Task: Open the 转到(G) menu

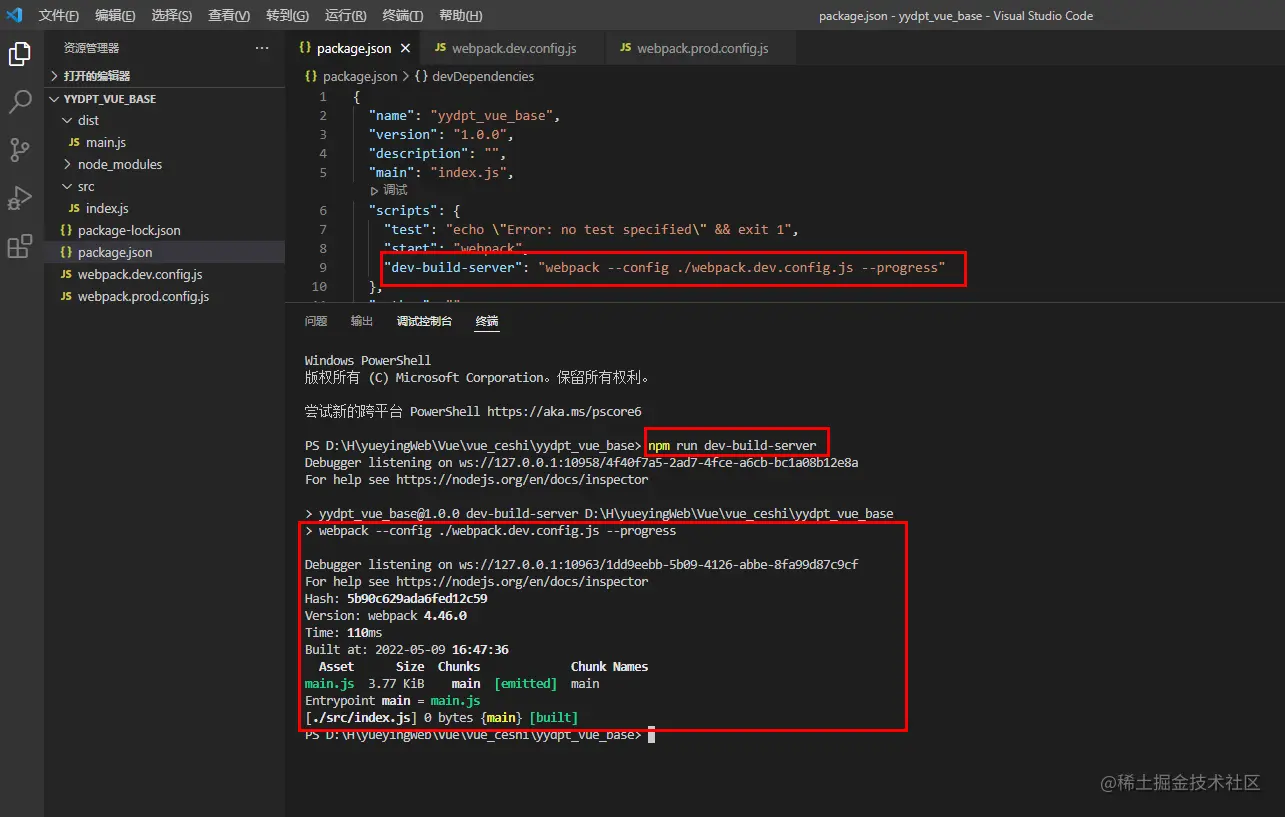Action: pyautogui.click(x=288, y=16)
